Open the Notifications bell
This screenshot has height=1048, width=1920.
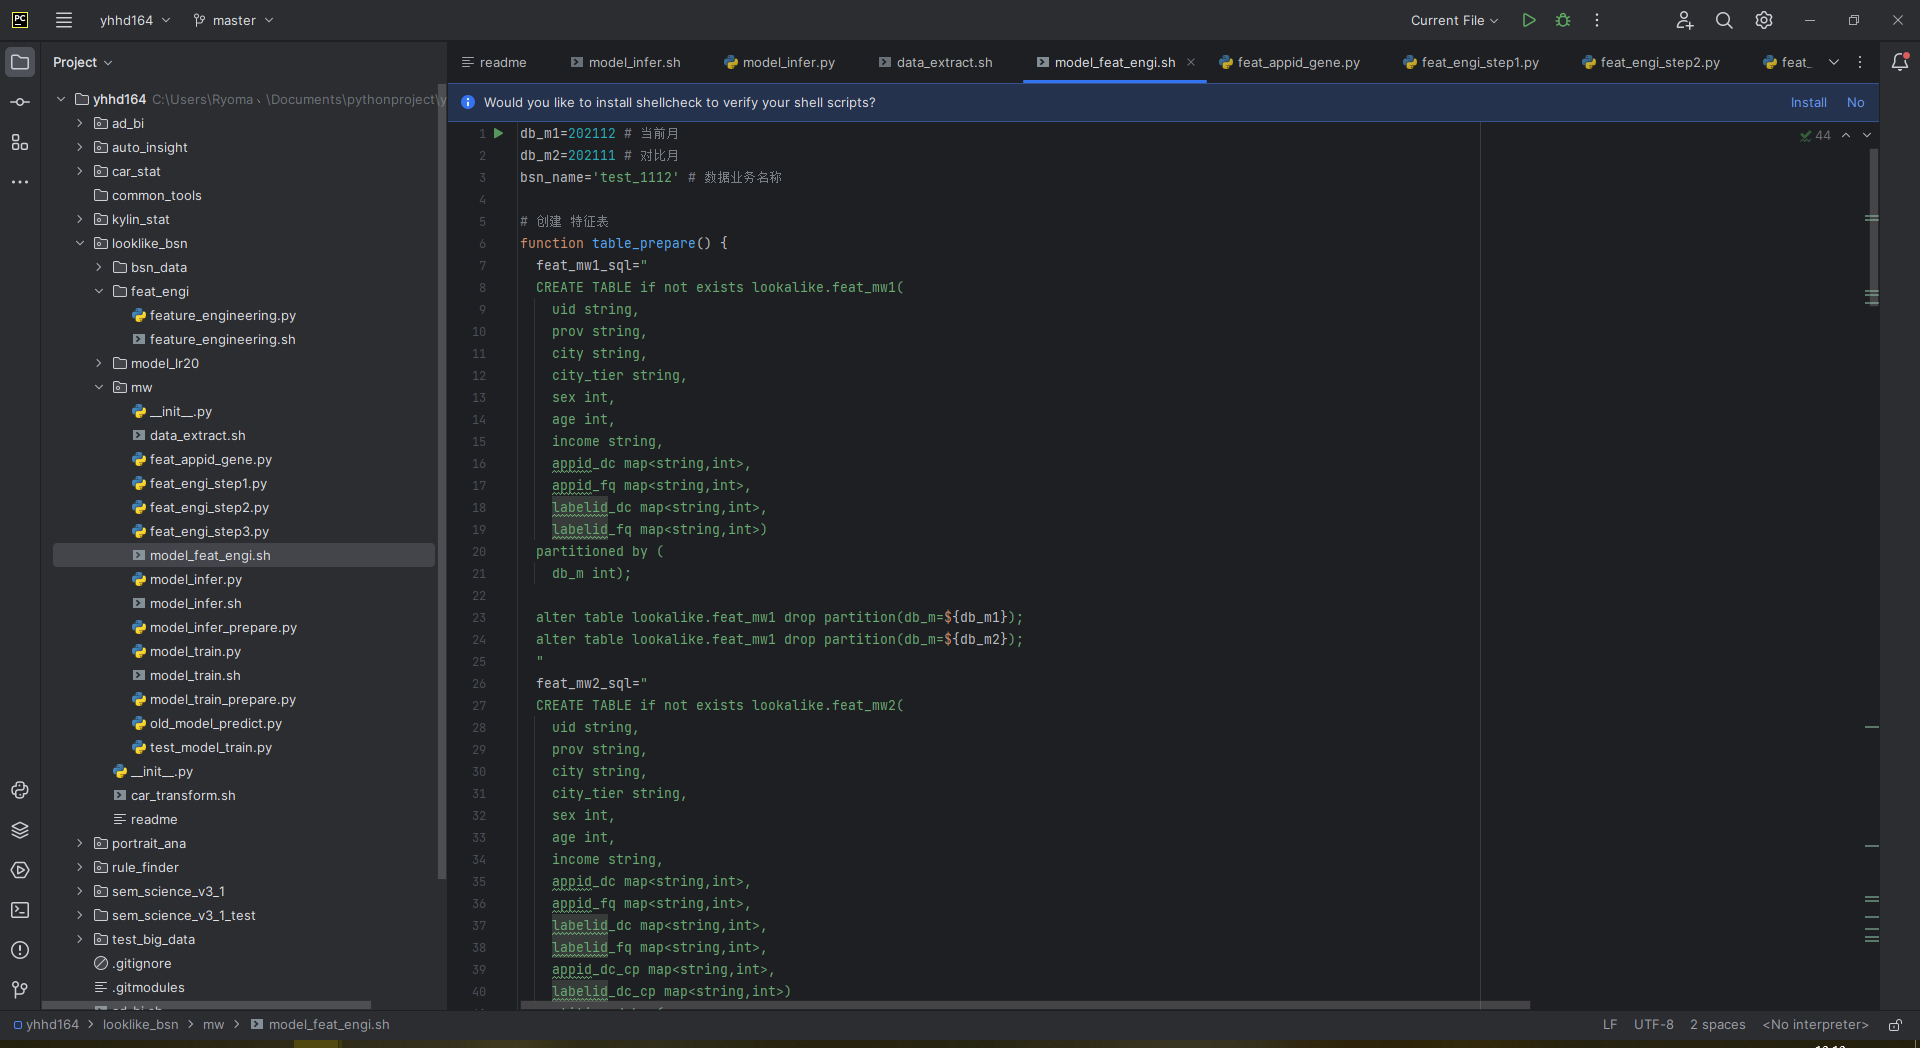pyautogui.click(x=1900, y=62)
